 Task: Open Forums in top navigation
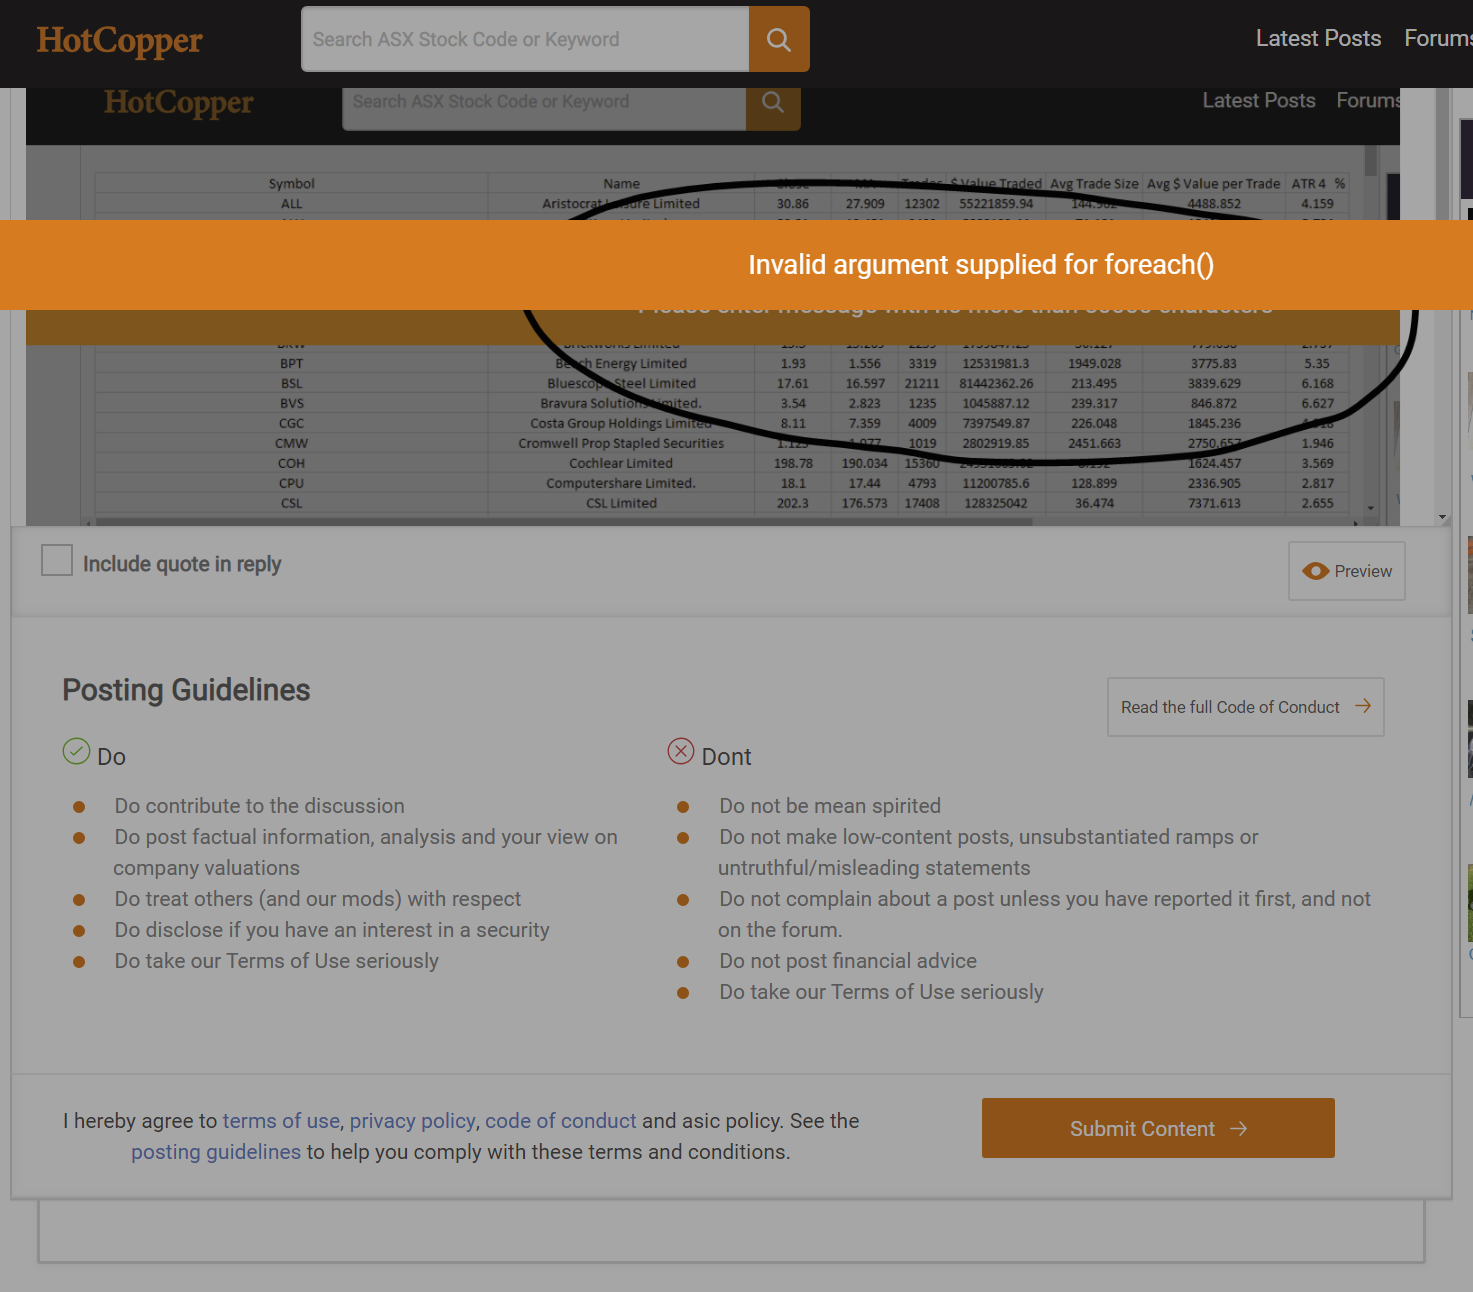pyautogui.click(x=1438, y=38)
